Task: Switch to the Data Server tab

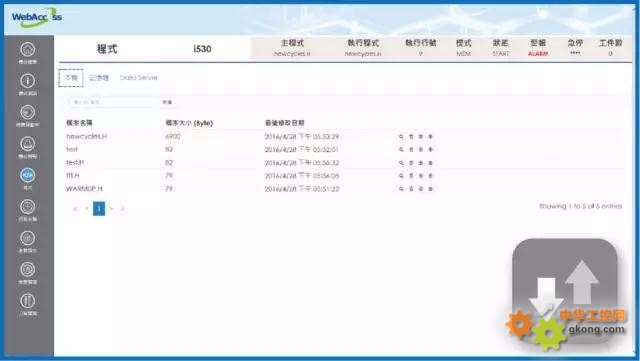Action: pos(139,78)
